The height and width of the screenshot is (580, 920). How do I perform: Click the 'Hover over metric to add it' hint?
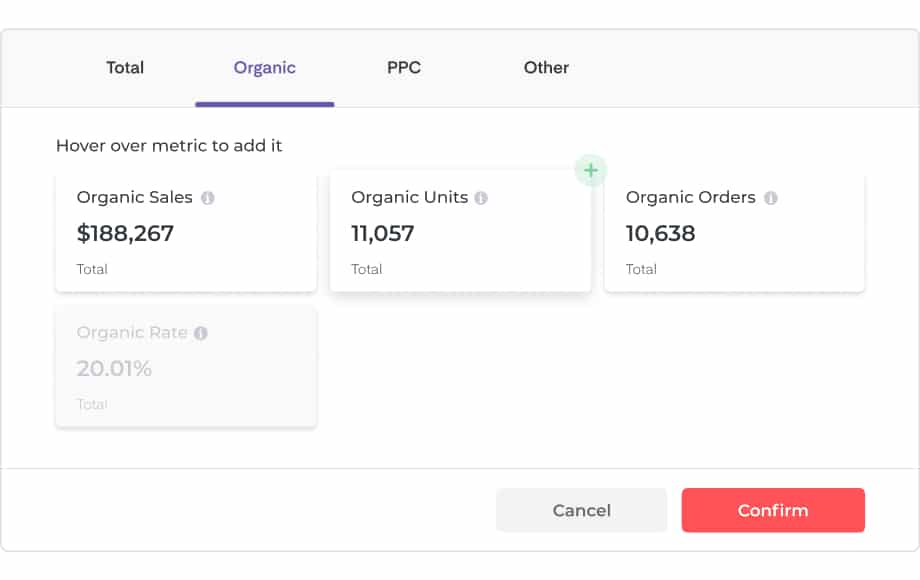click(x=169, y=146)
